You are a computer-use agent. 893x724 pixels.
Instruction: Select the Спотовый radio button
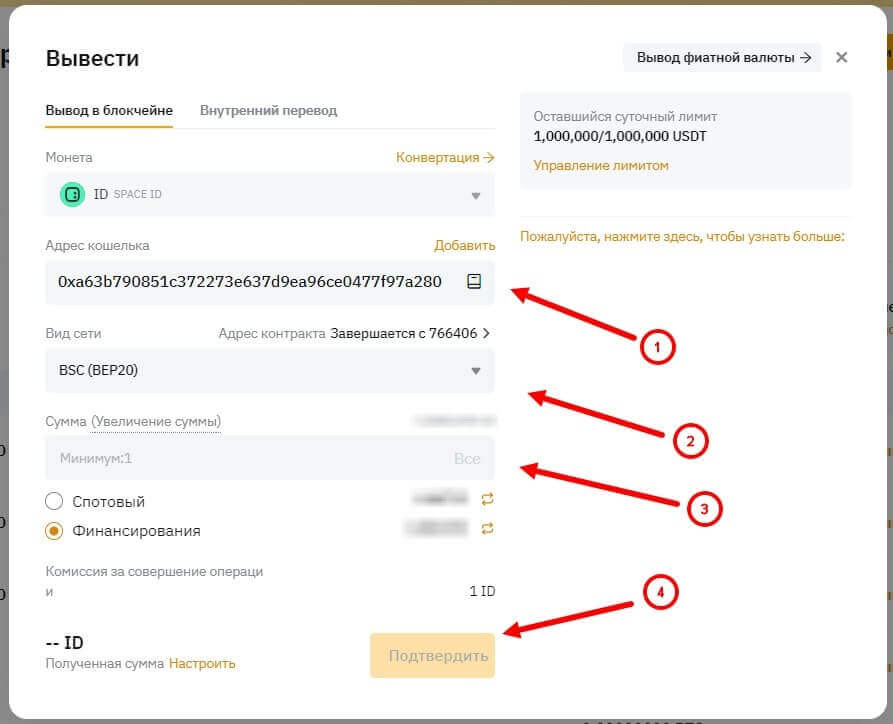(x=55, y=502)
